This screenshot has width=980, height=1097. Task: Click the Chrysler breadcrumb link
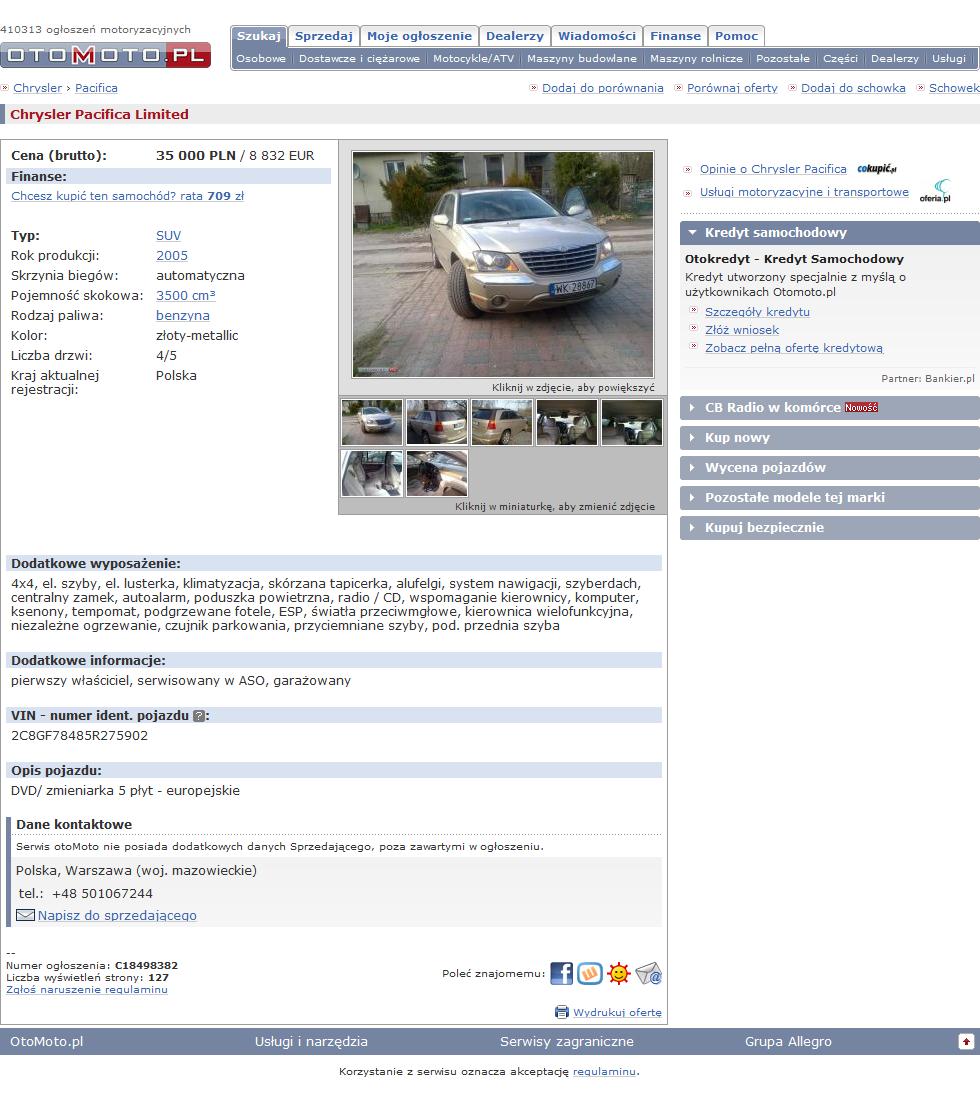(38, 88)
